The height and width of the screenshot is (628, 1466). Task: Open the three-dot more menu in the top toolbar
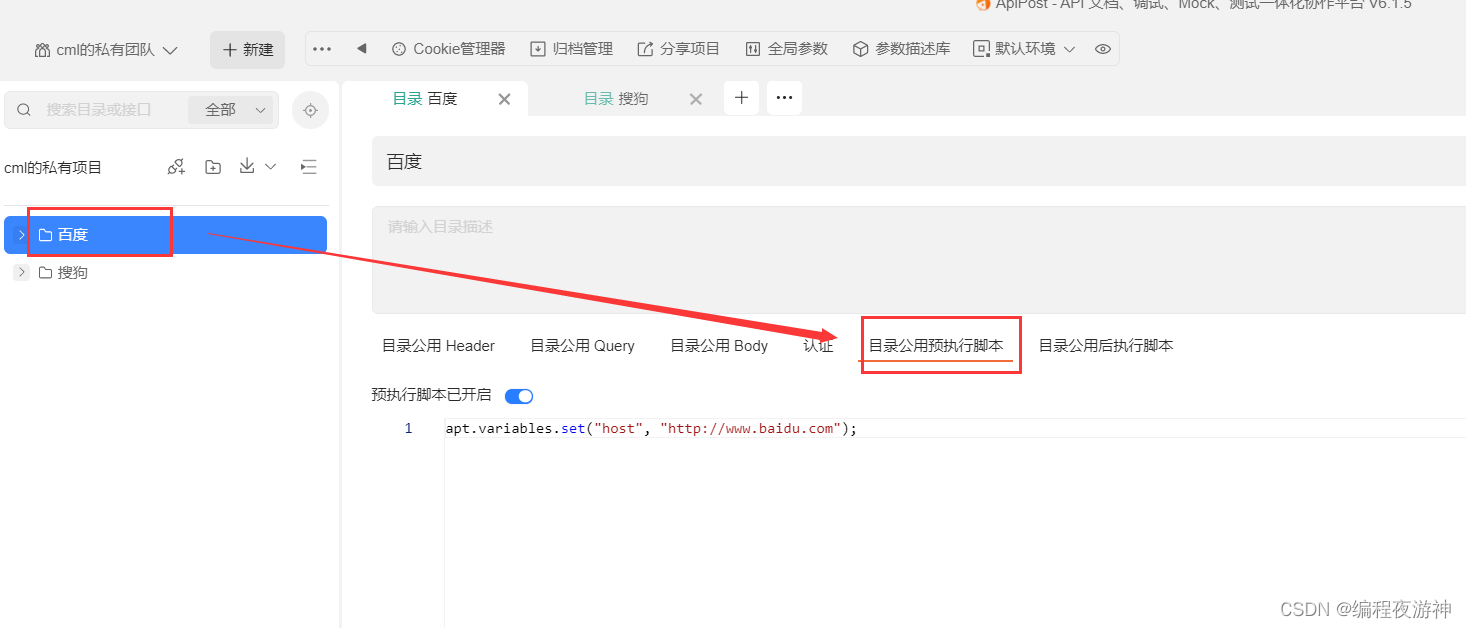click(322, 48)
